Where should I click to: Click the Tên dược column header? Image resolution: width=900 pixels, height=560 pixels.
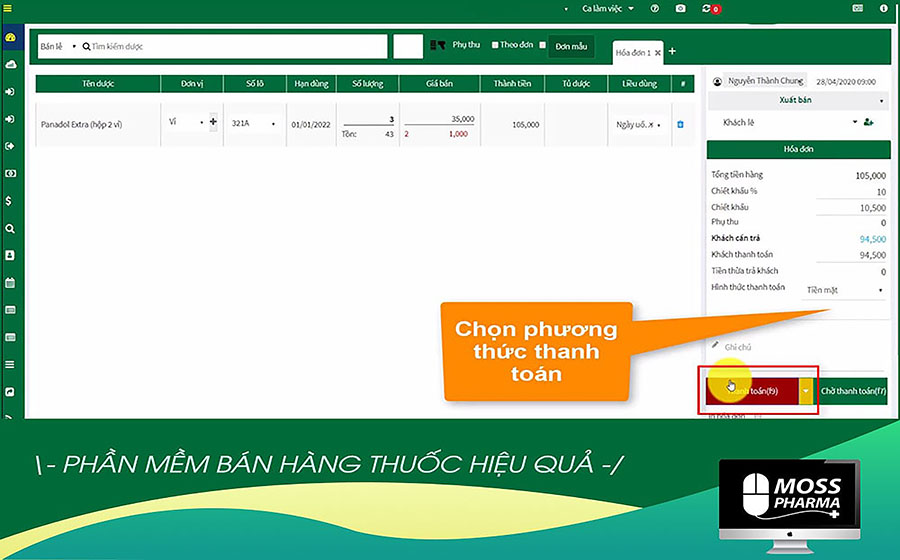98,84
